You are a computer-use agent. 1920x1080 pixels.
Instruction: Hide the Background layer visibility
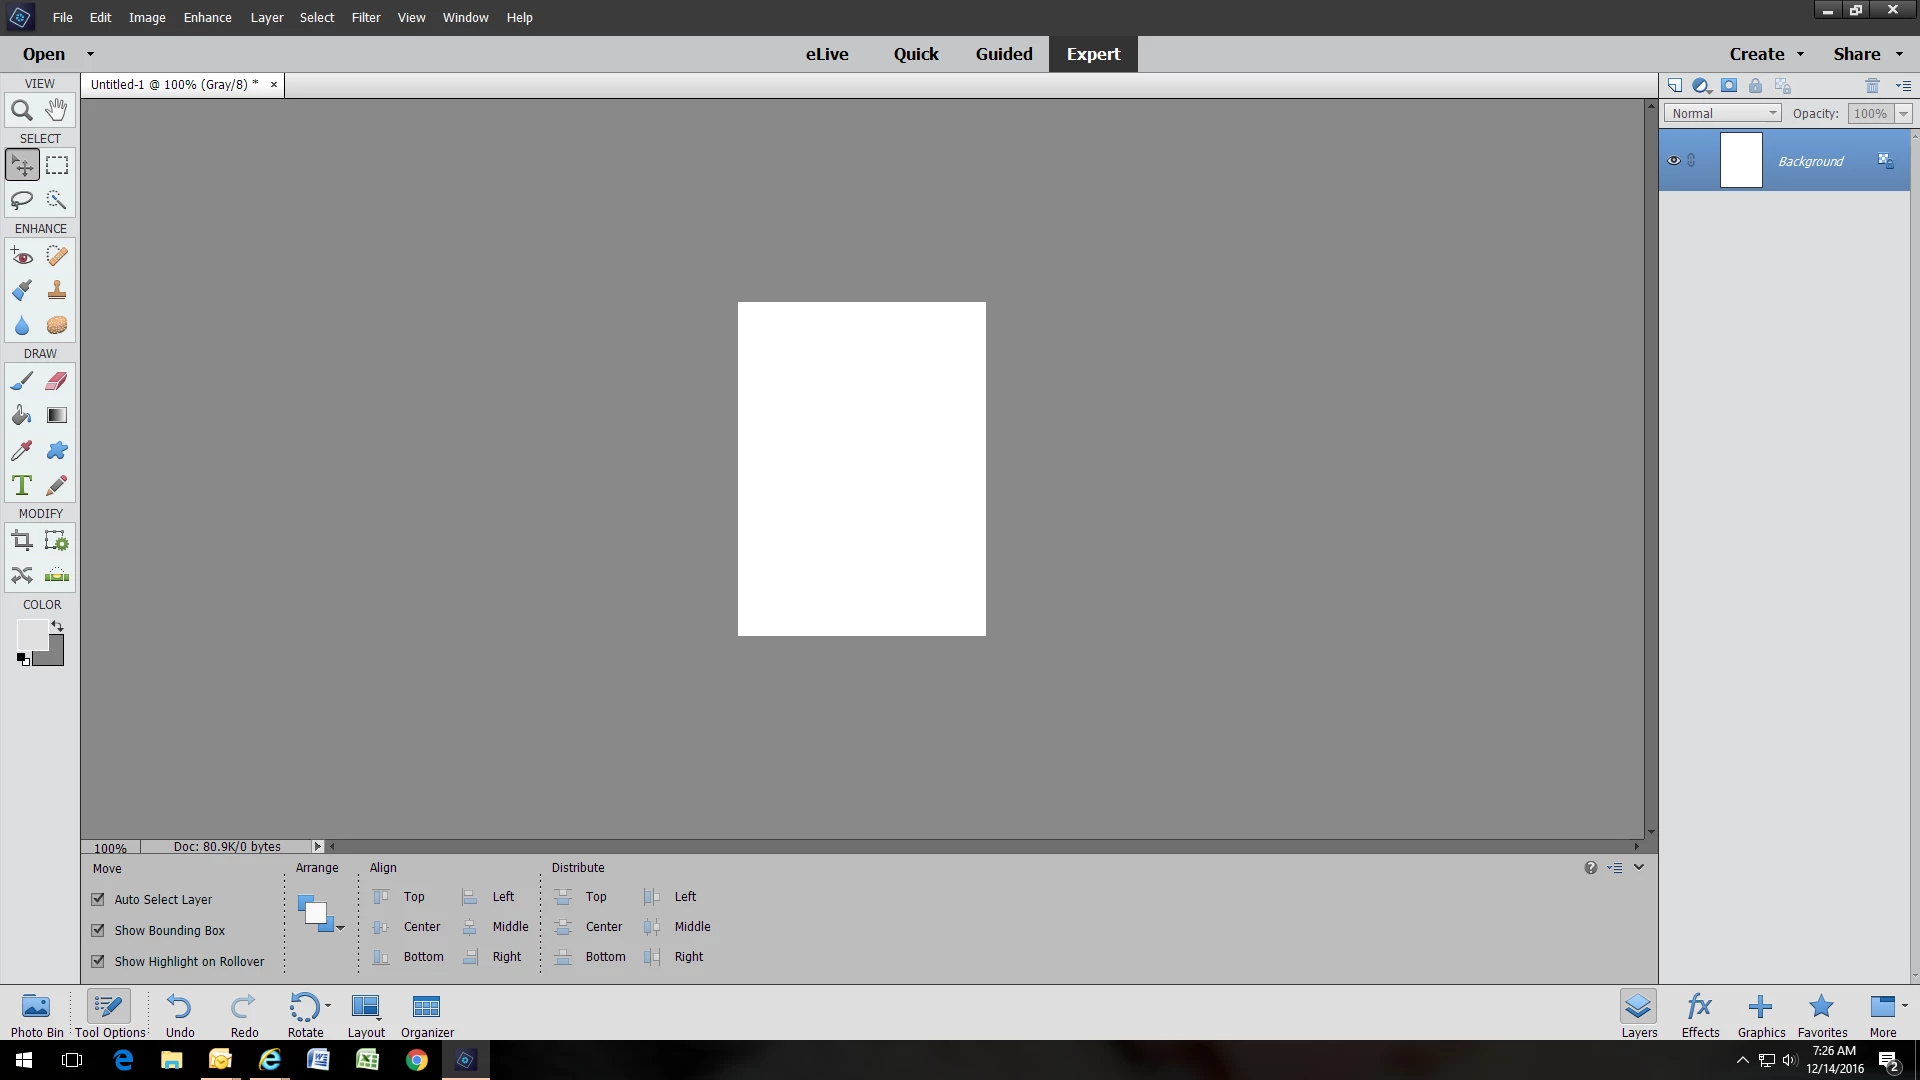[1674, 161]
